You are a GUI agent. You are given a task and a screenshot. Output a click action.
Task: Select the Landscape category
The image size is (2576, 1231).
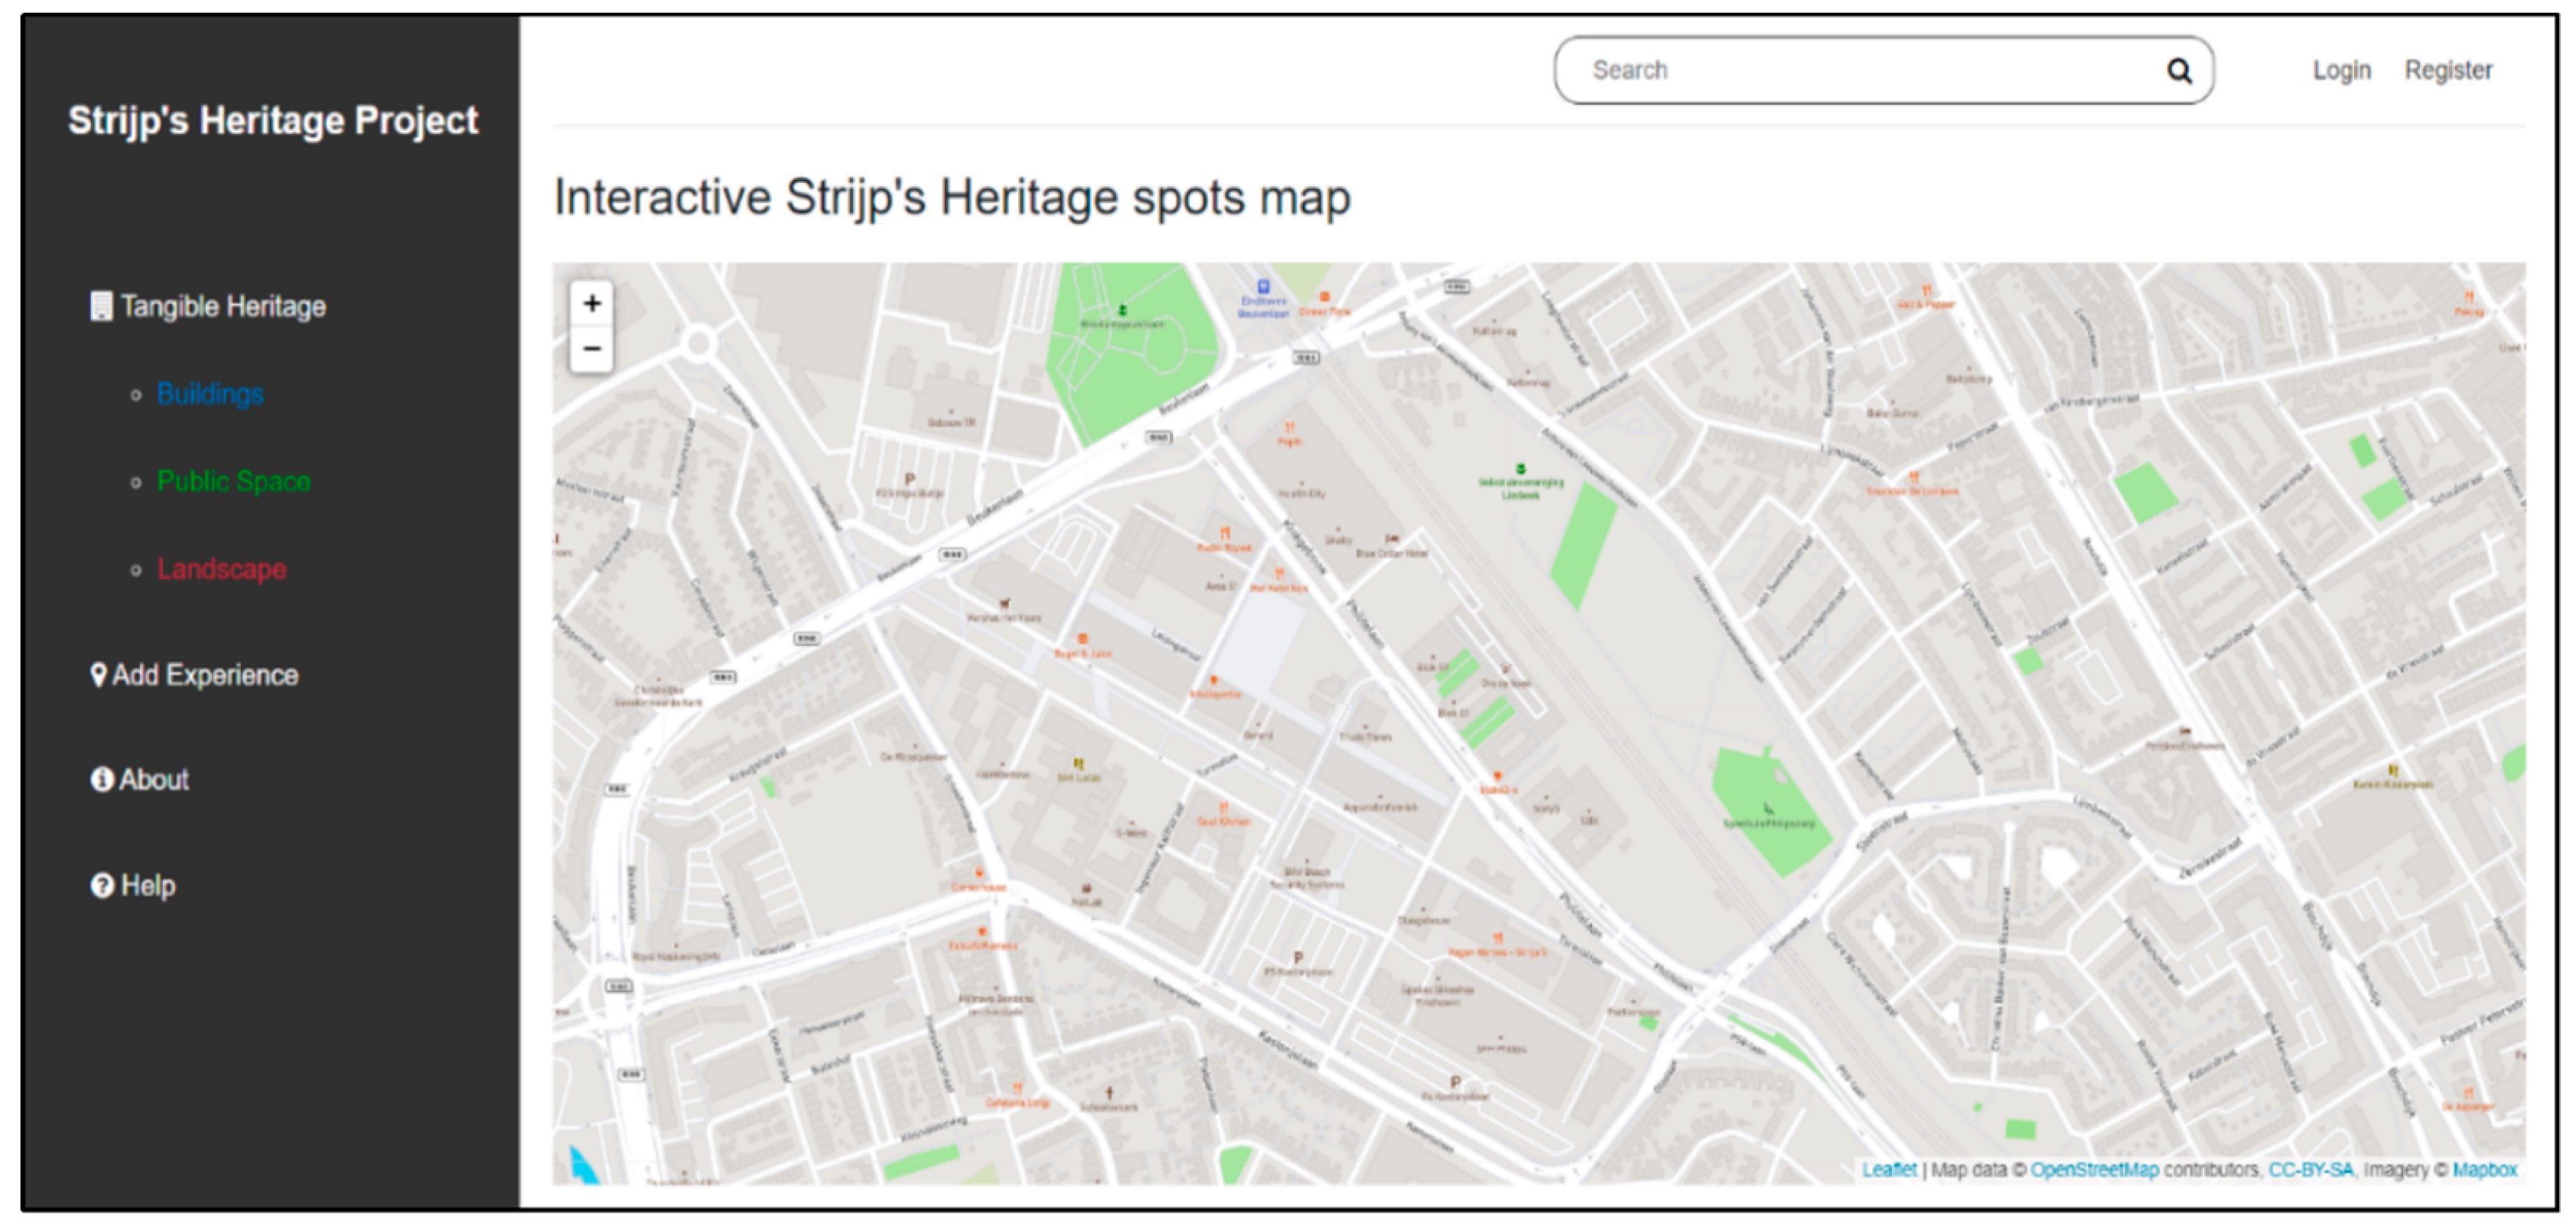point(222,569)
